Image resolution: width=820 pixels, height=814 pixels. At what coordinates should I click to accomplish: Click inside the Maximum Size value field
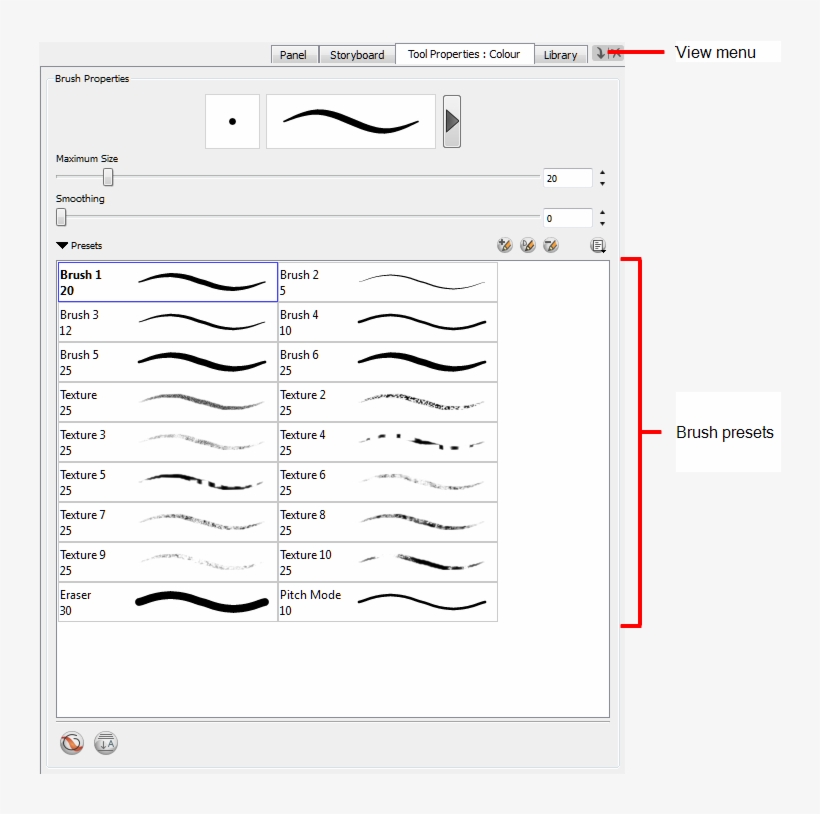click(x=567, y=177)
